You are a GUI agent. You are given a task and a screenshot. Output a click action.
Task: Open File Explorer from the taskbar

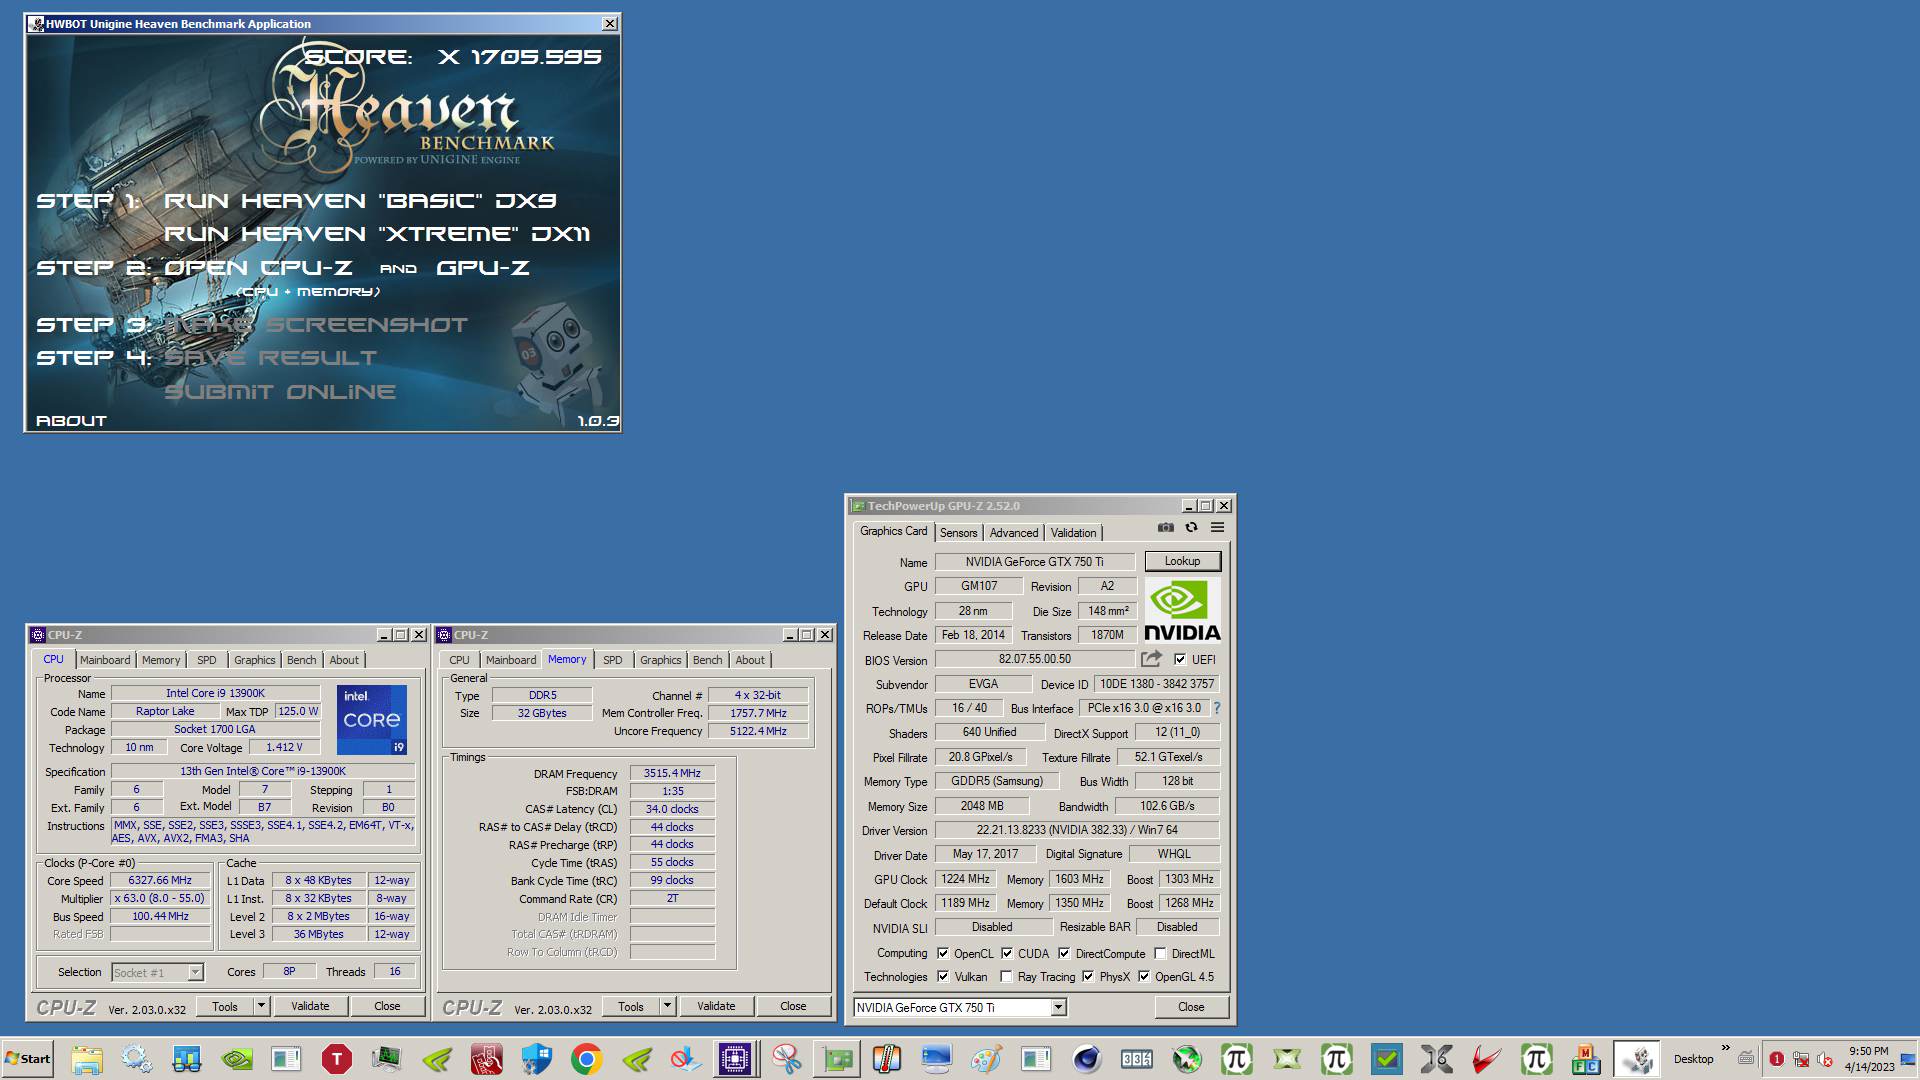coord(87,1059)
